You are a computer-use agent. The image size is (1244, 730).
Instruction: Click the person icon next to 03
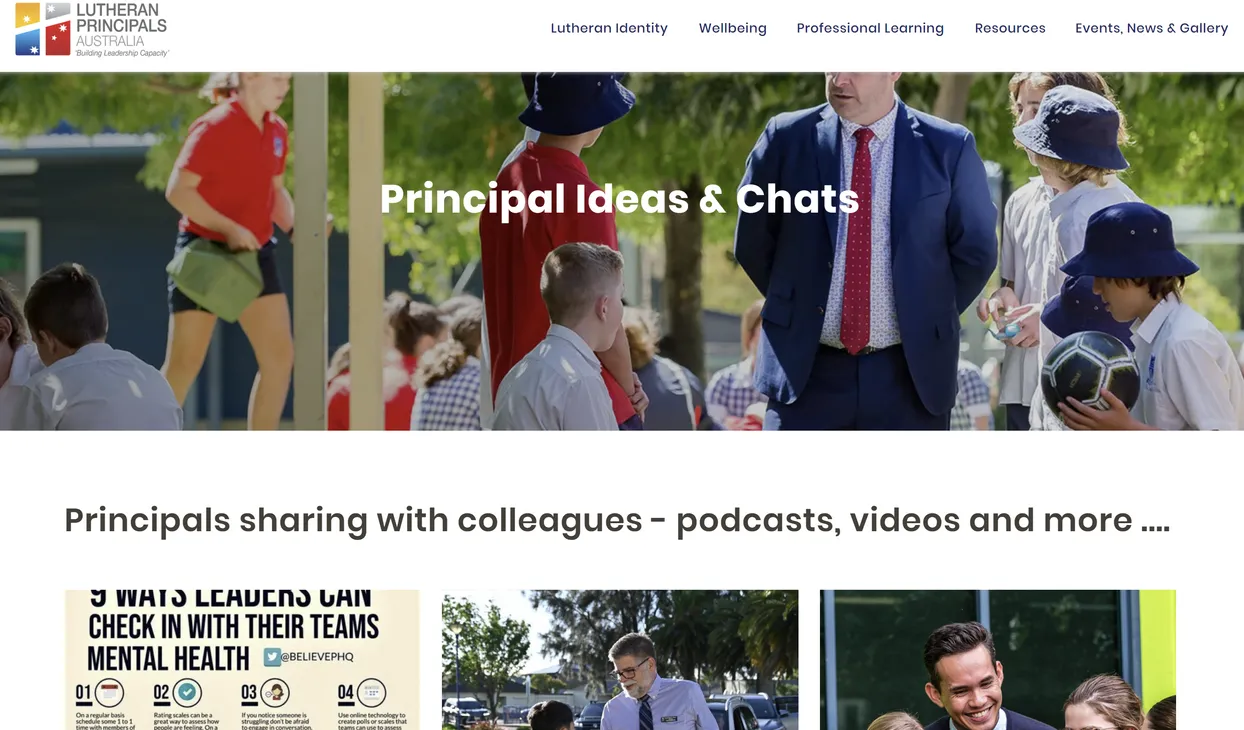click(275, 692)
